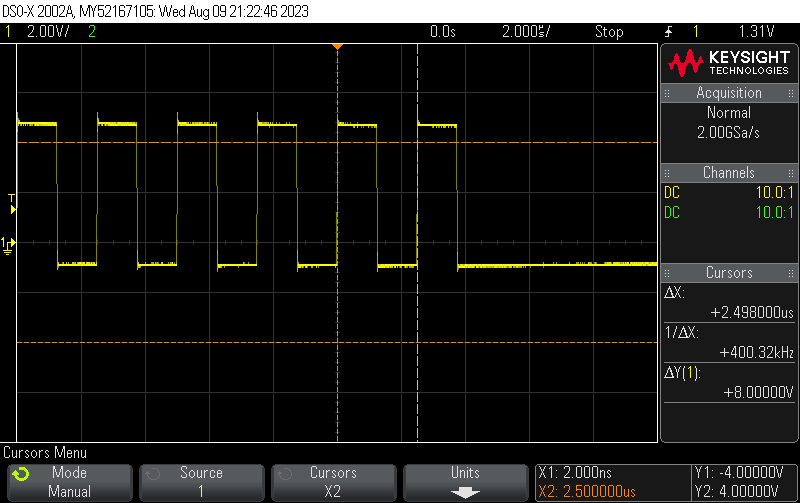
Task: Click the orange trigger time reference triangle
Action: click(337, 46)
